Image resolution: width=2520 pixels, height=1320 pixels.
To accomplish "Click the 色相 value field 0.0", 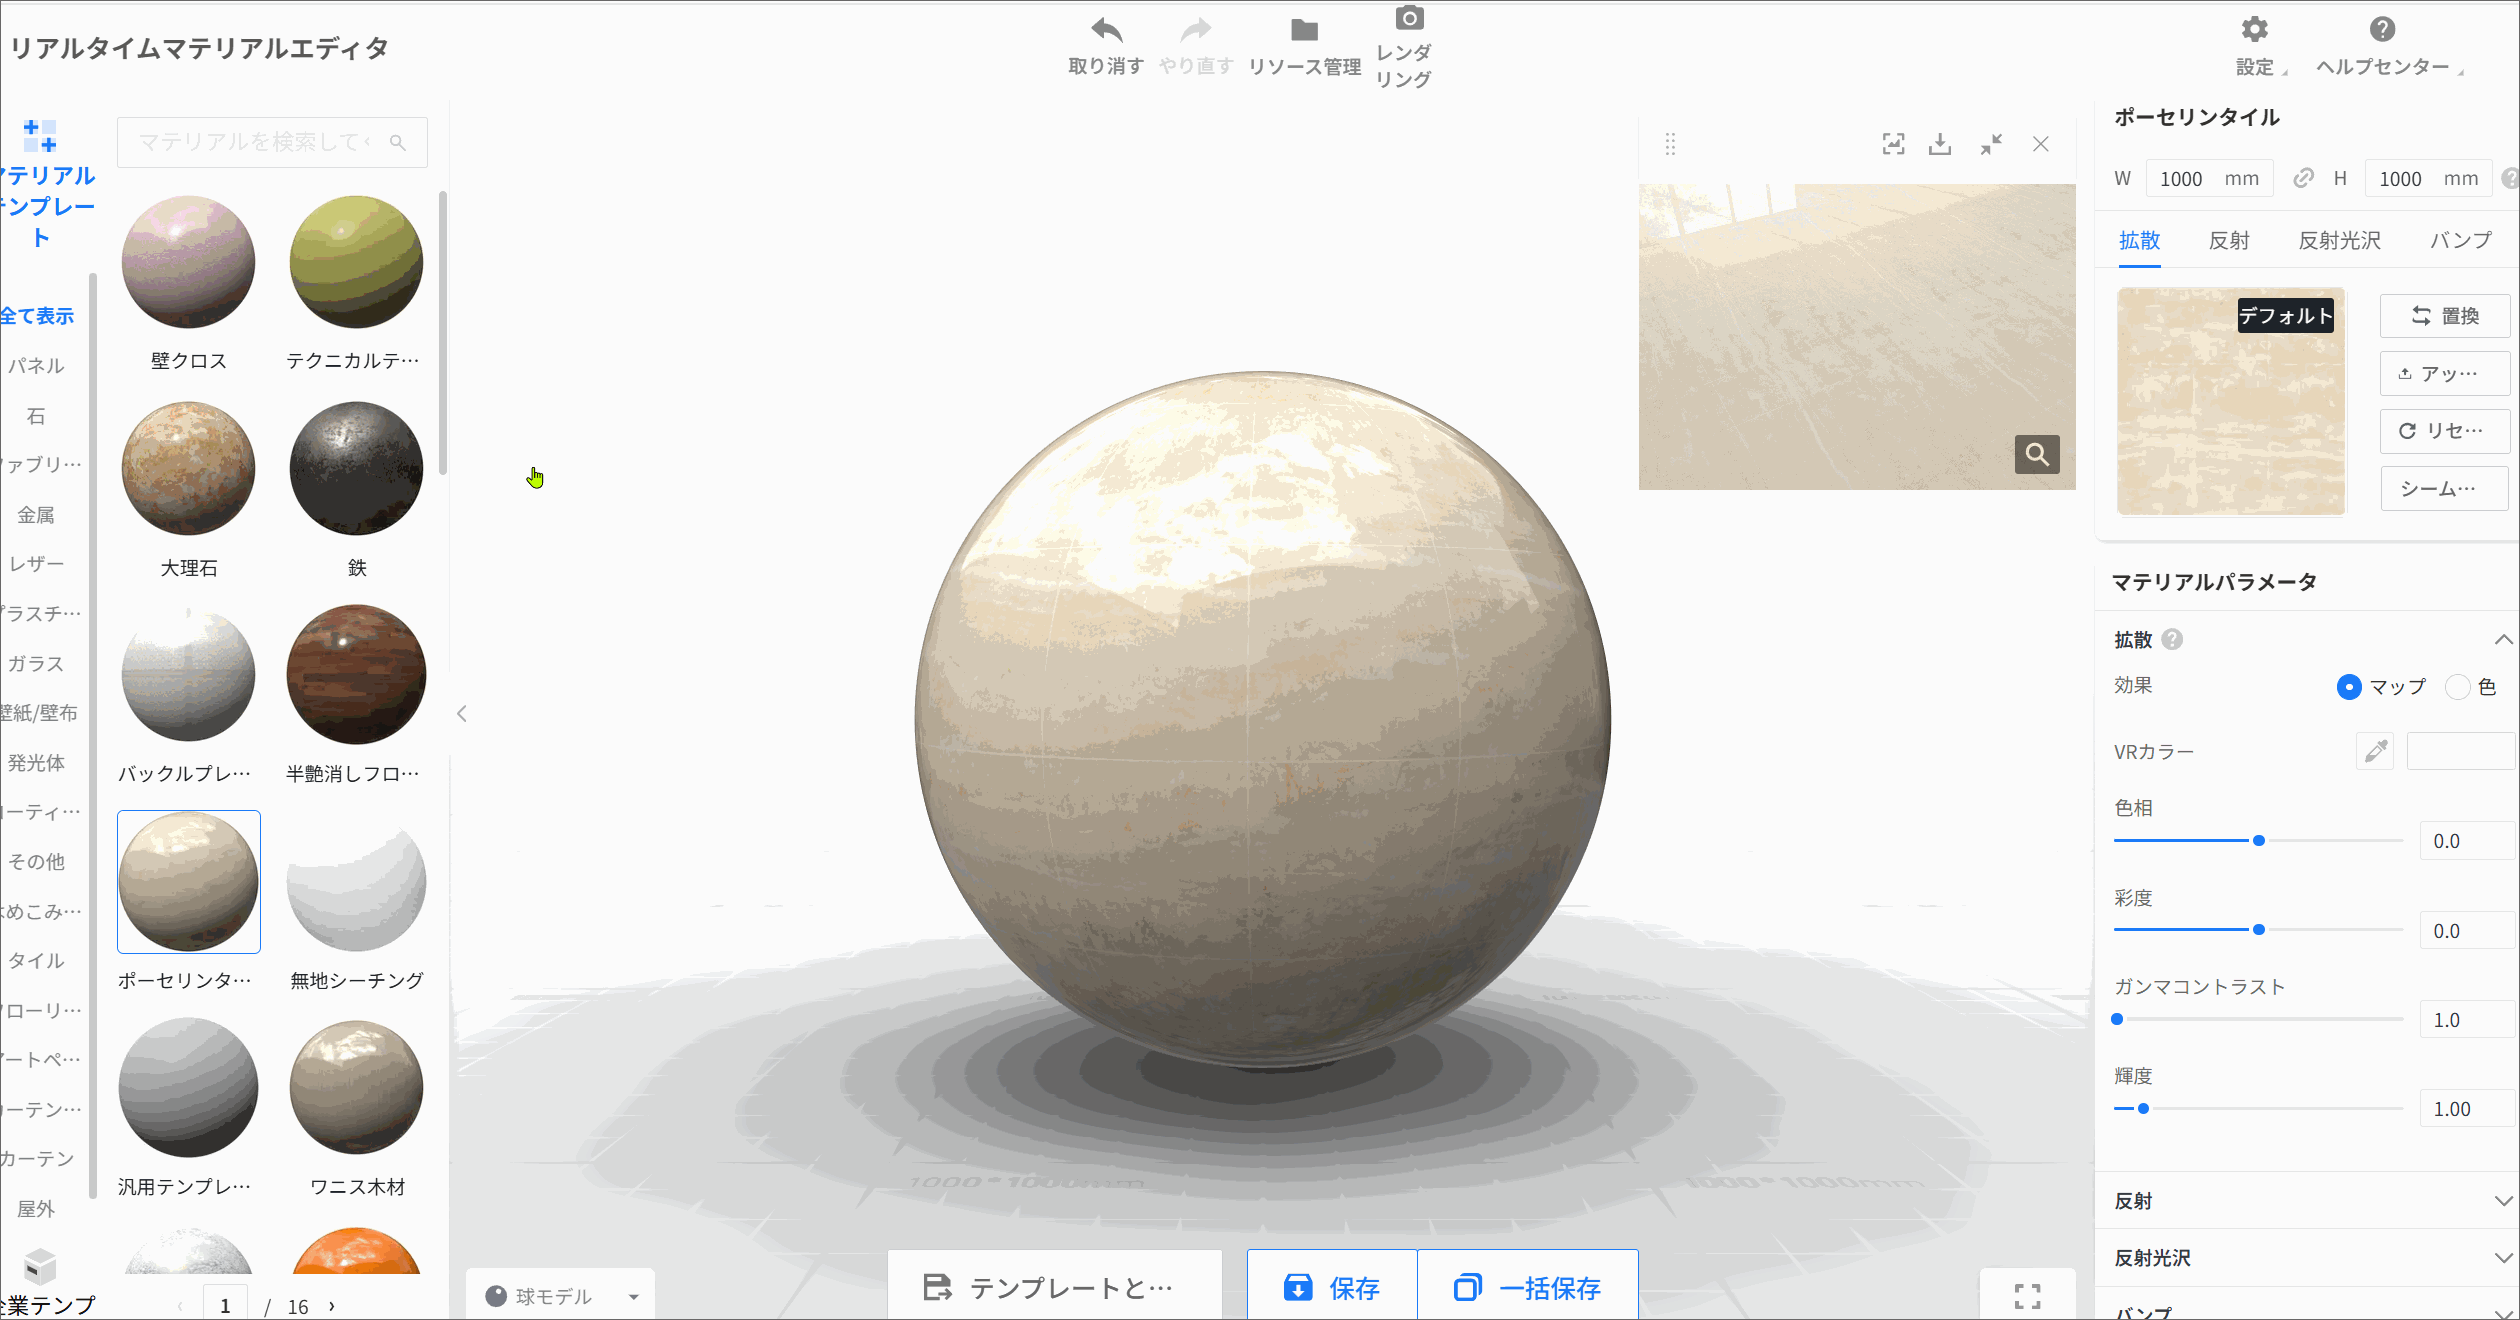I will coord(2467,841).
